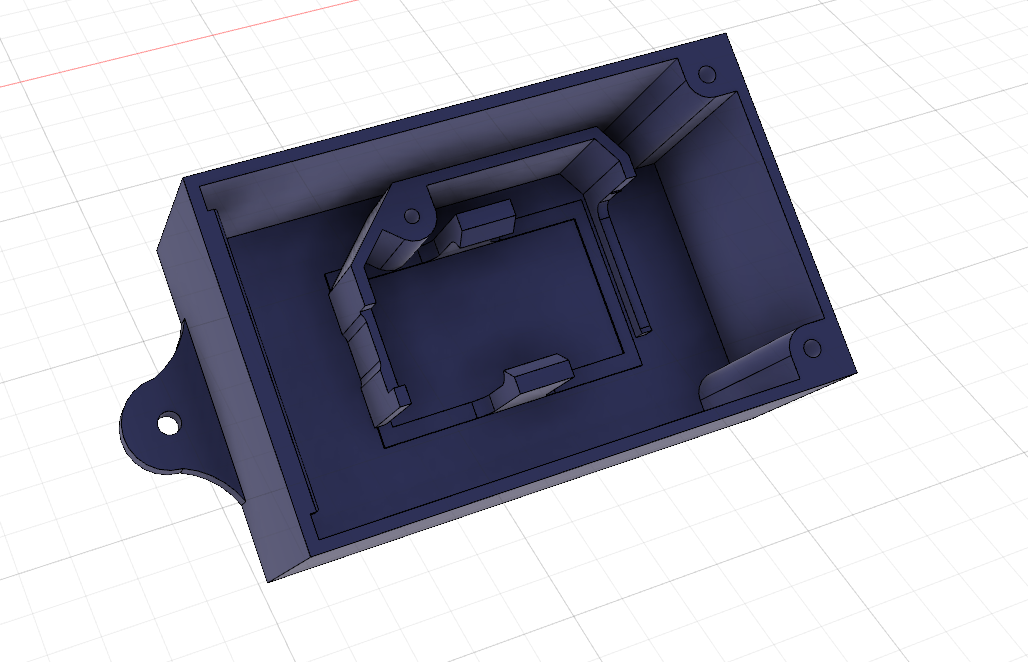1028x662 pixels.
Task: Click the screw hole in lower-right corner post
Action: [812, 348]
